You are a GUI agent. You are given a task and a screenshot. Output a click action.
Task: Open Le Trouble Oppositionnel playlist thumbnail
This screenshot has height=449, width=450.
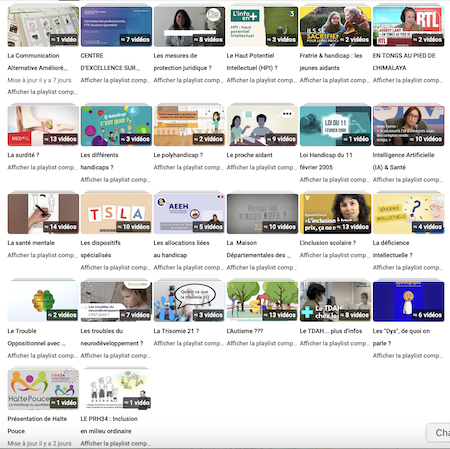[43, 302]
